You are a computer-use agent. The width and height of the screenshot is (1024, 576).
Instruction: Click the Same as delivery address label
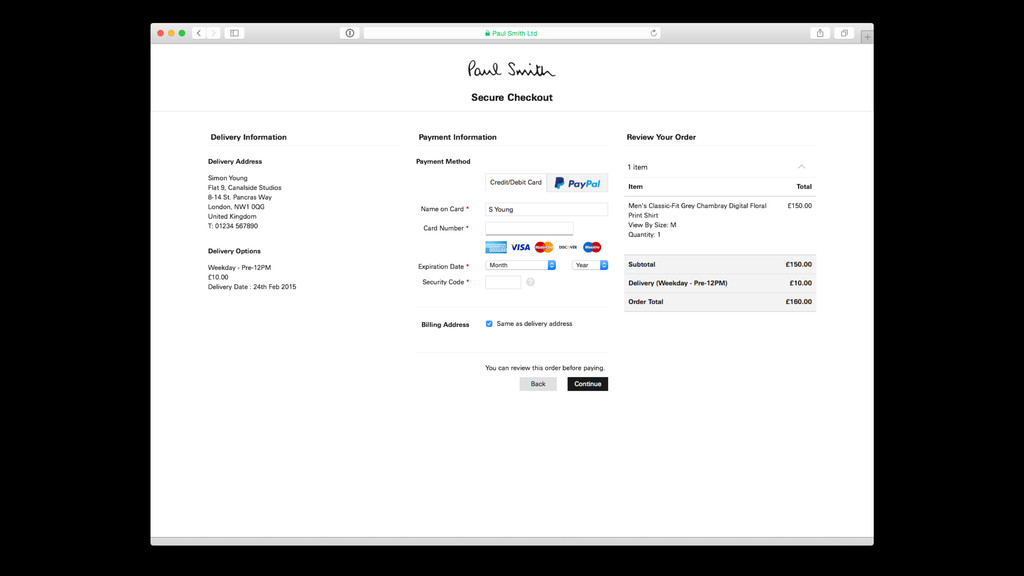(x=534, y=324)
